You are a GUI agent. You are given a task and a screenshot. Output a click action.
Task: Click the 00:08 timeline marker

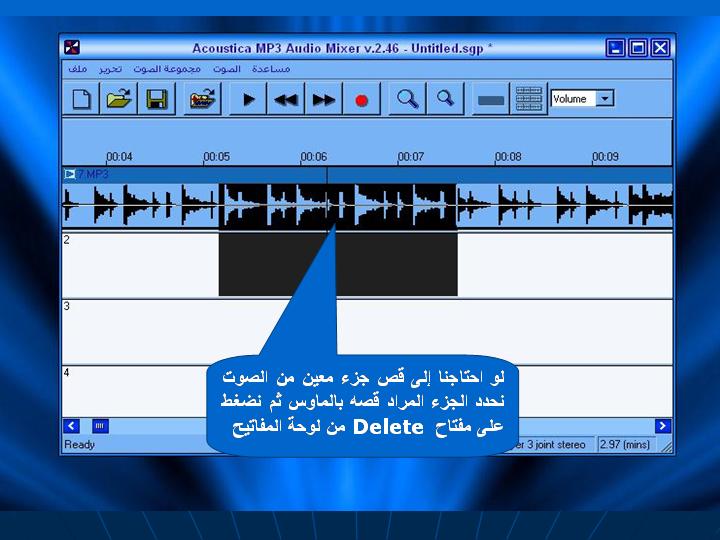(x=508, y=157)
